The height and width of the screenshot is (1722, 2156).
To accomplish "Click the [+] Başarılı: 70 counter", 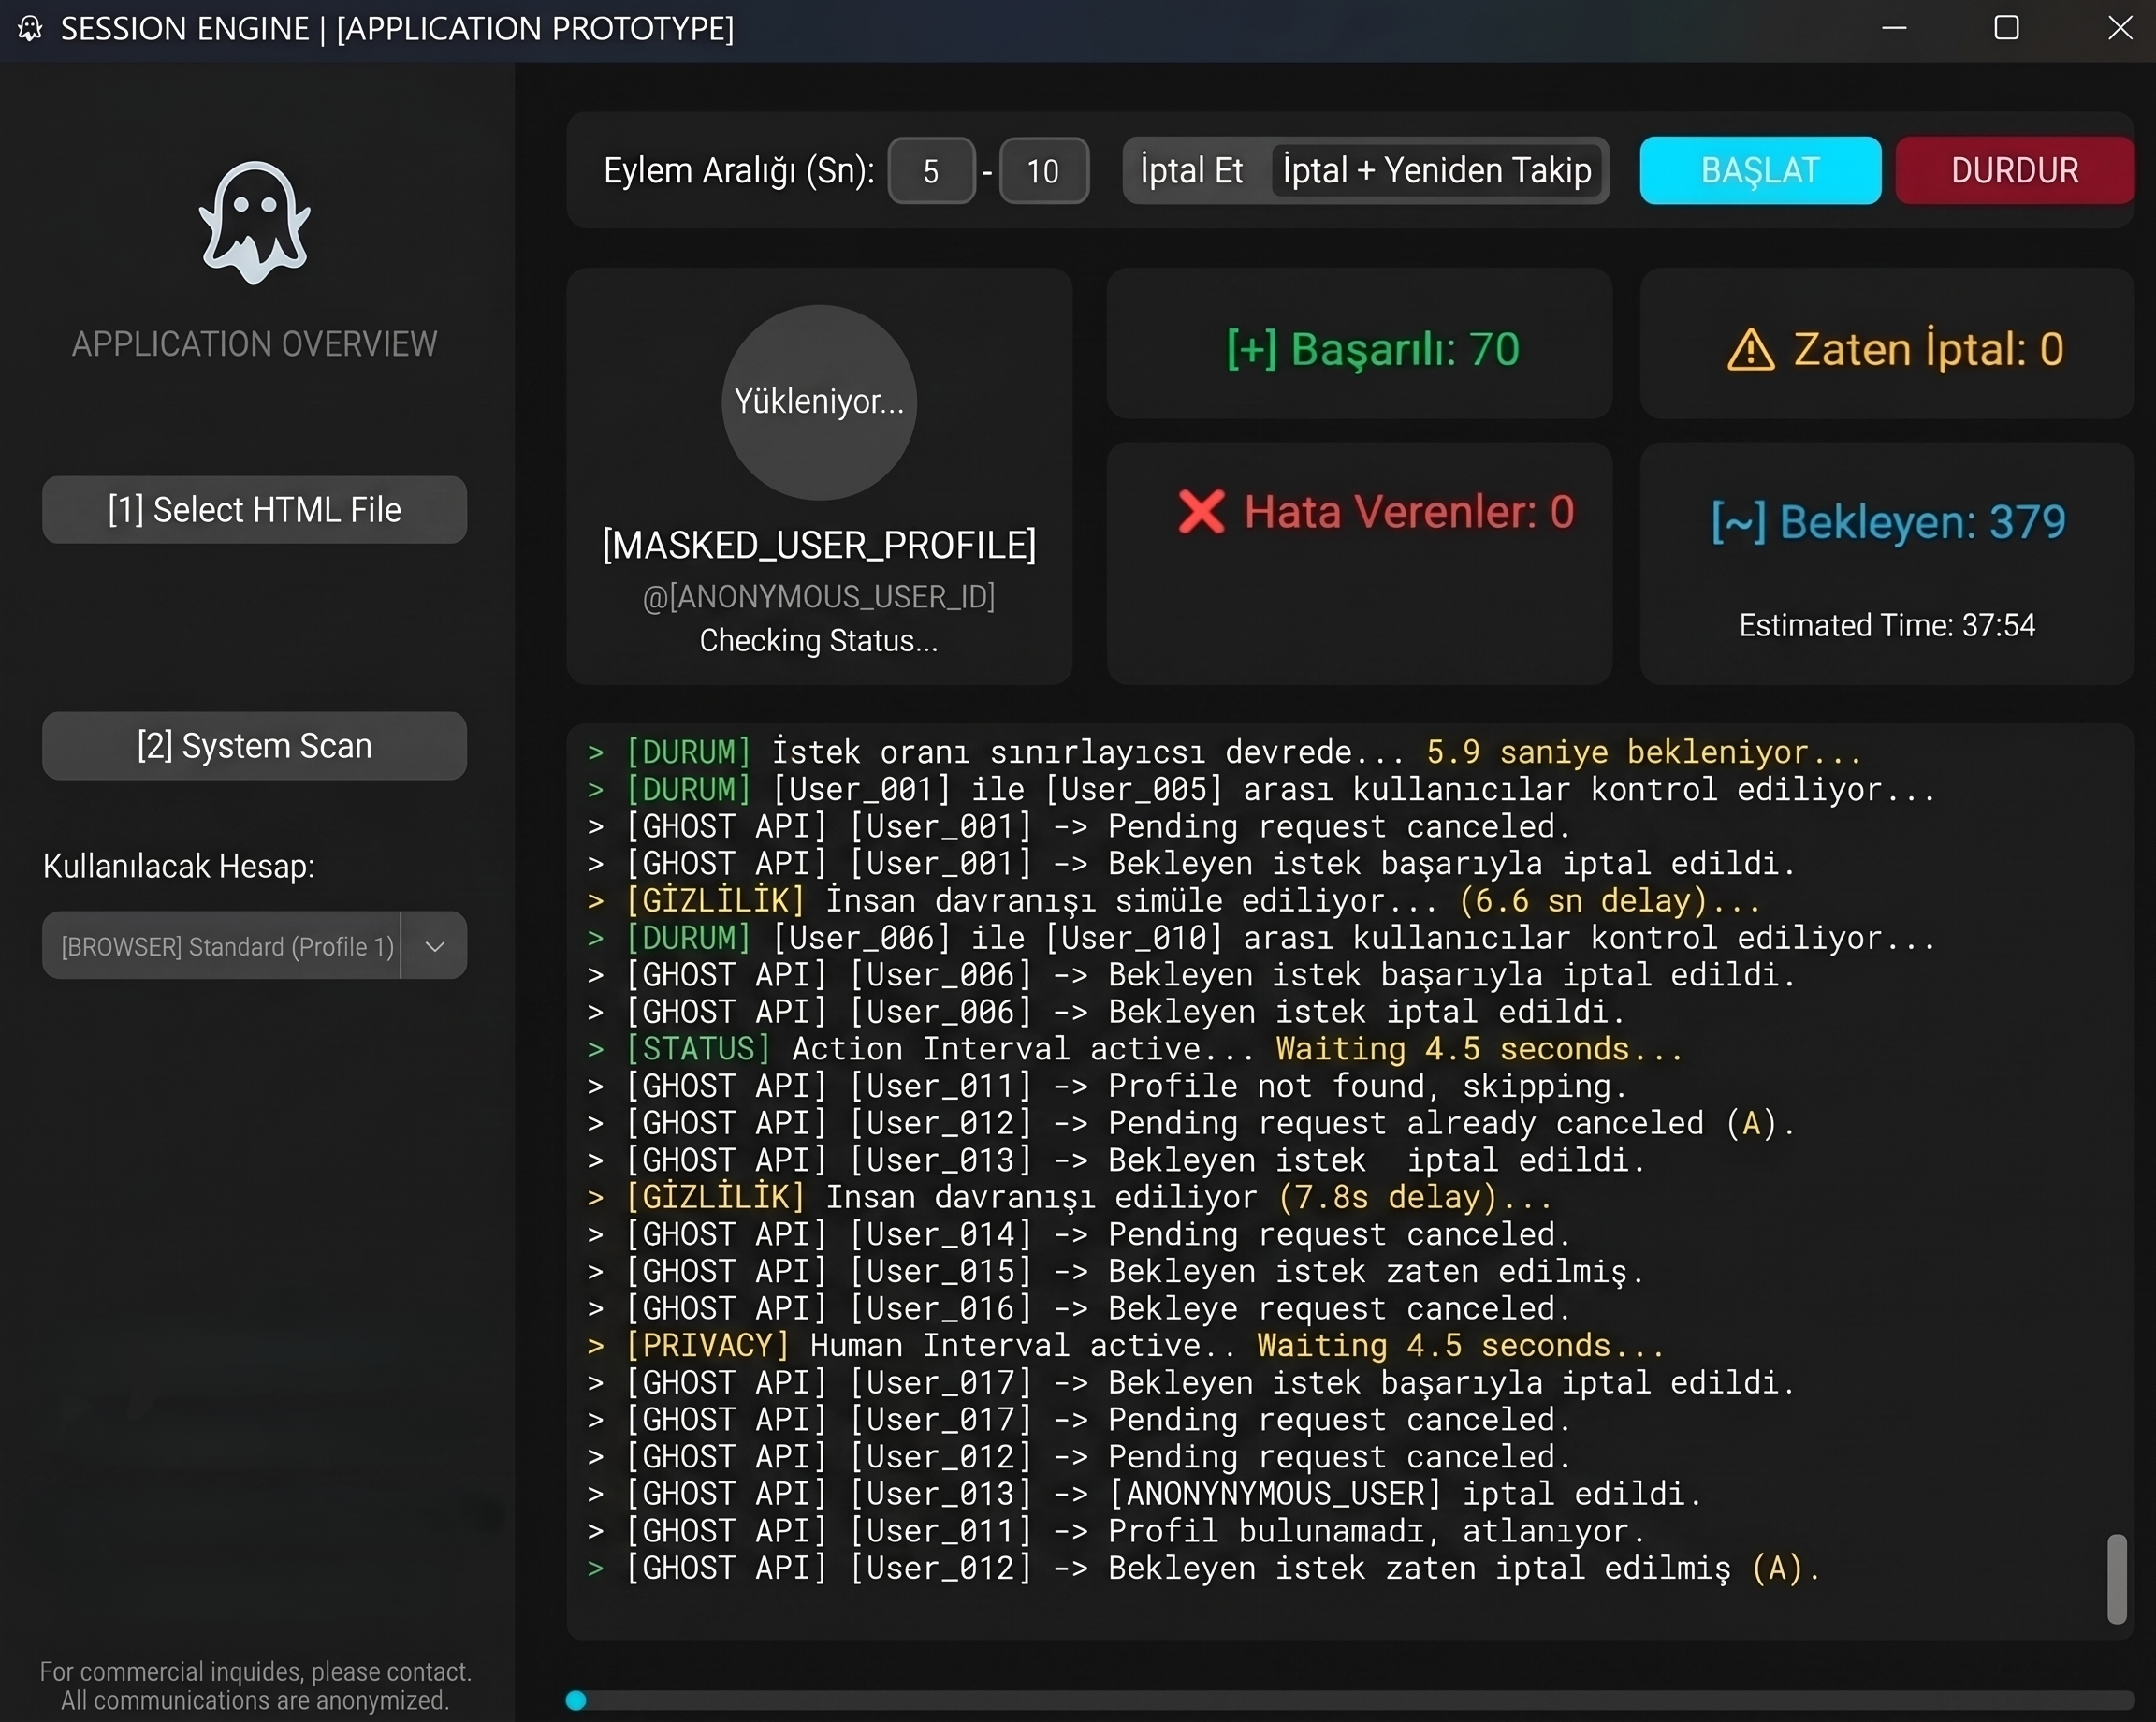I will tap(1372, 350).
